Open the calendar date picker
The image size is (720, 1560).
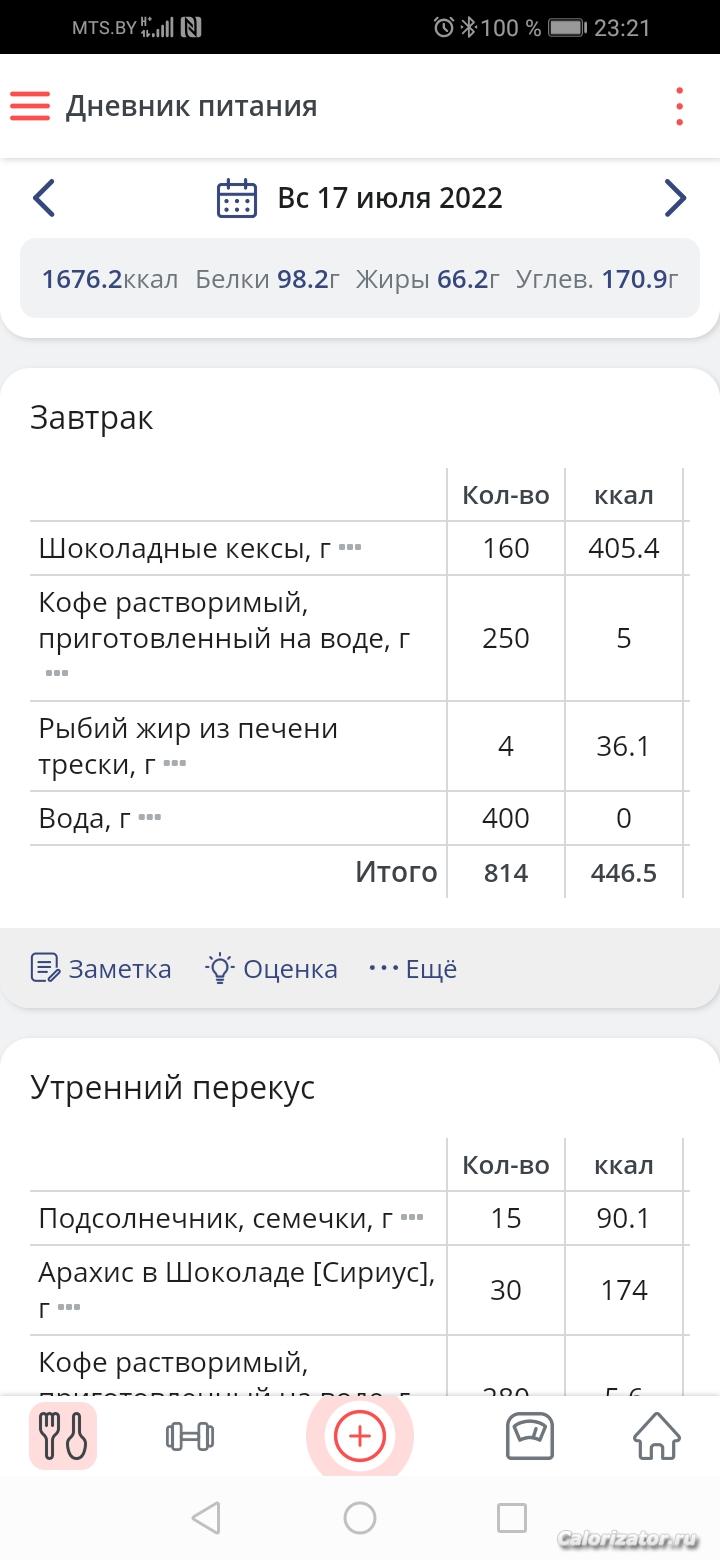pyautogui.click(x=237, y=198)
